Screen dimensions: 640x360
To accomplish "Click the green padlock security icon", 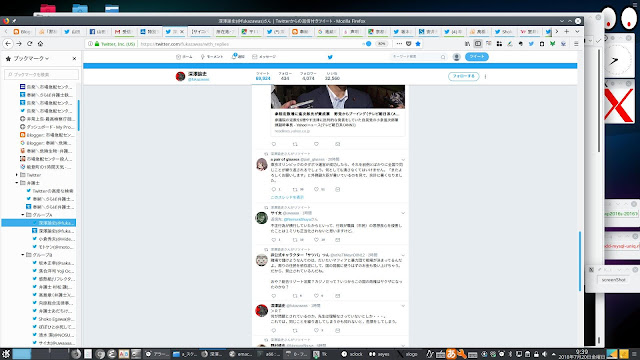I will click(x=97, y=44).
